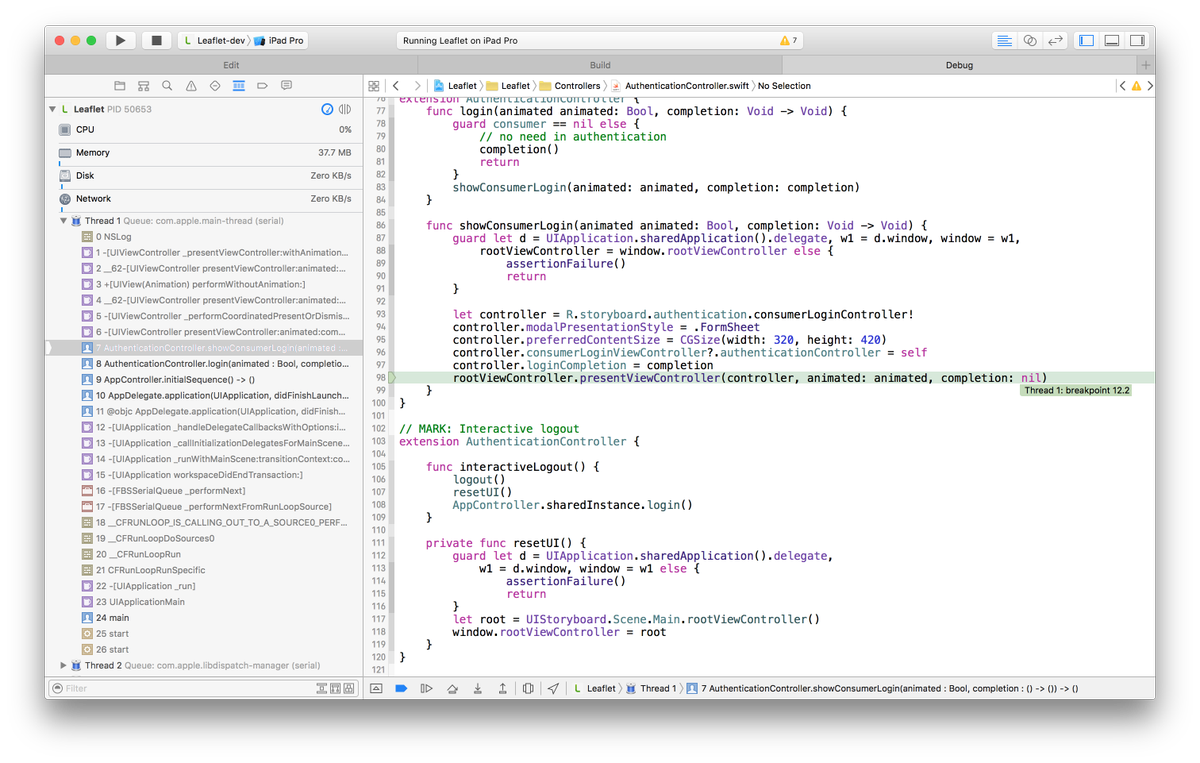The width and height of the screenshot is (1200, 763).
Task: Open the Leaflet-dev scheme selector
Action: tap(213, 41)
